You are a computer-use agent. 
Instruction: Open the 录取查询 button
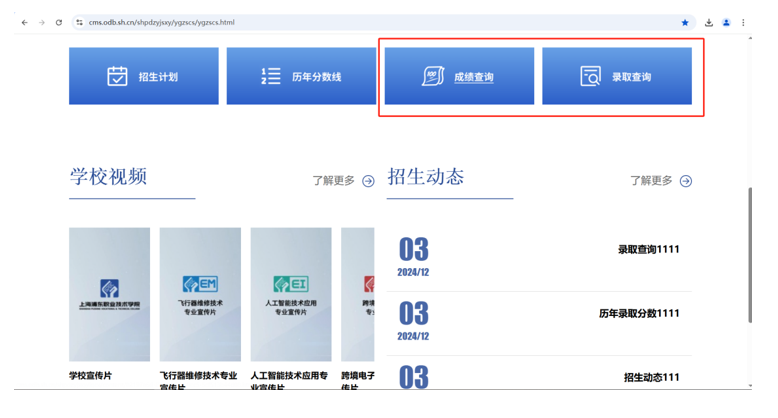click(x=617, y=76)
